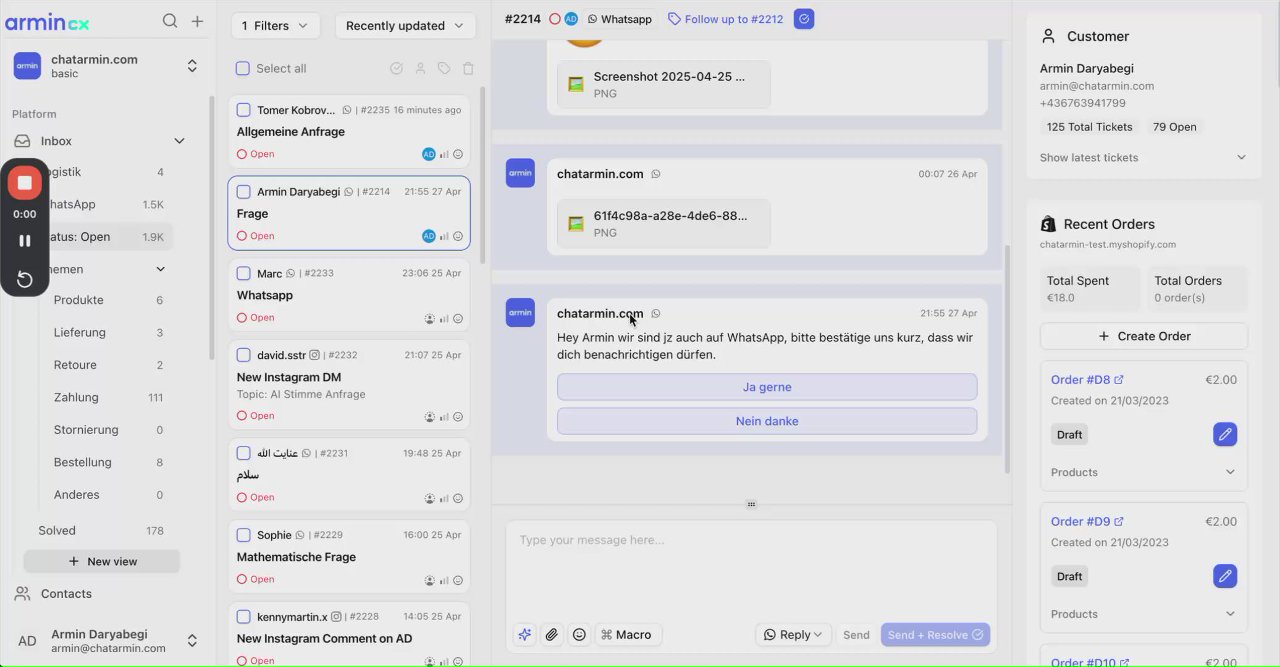
Task: Check the Marc ticket checkbox
Action: coord(243,273)
